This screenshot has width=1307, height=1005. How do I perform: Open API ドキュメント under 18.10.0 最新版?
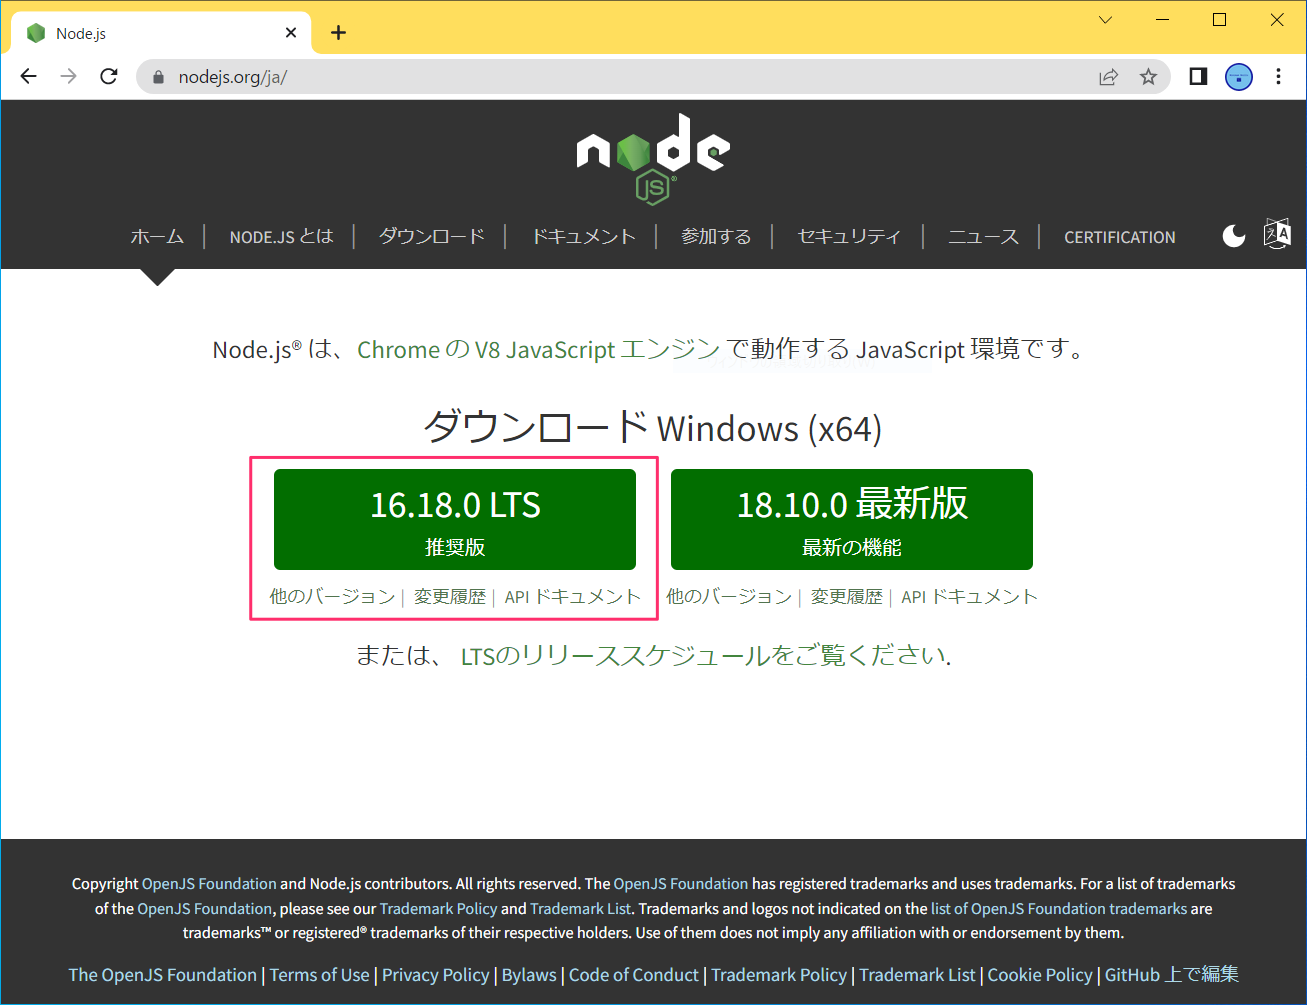970,597
